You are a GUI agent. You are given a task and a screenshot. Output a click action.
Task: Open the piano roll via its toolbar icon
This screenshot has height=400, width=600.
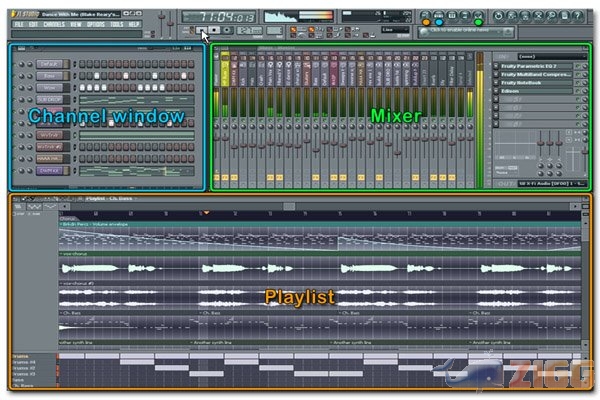pos(452,16)
